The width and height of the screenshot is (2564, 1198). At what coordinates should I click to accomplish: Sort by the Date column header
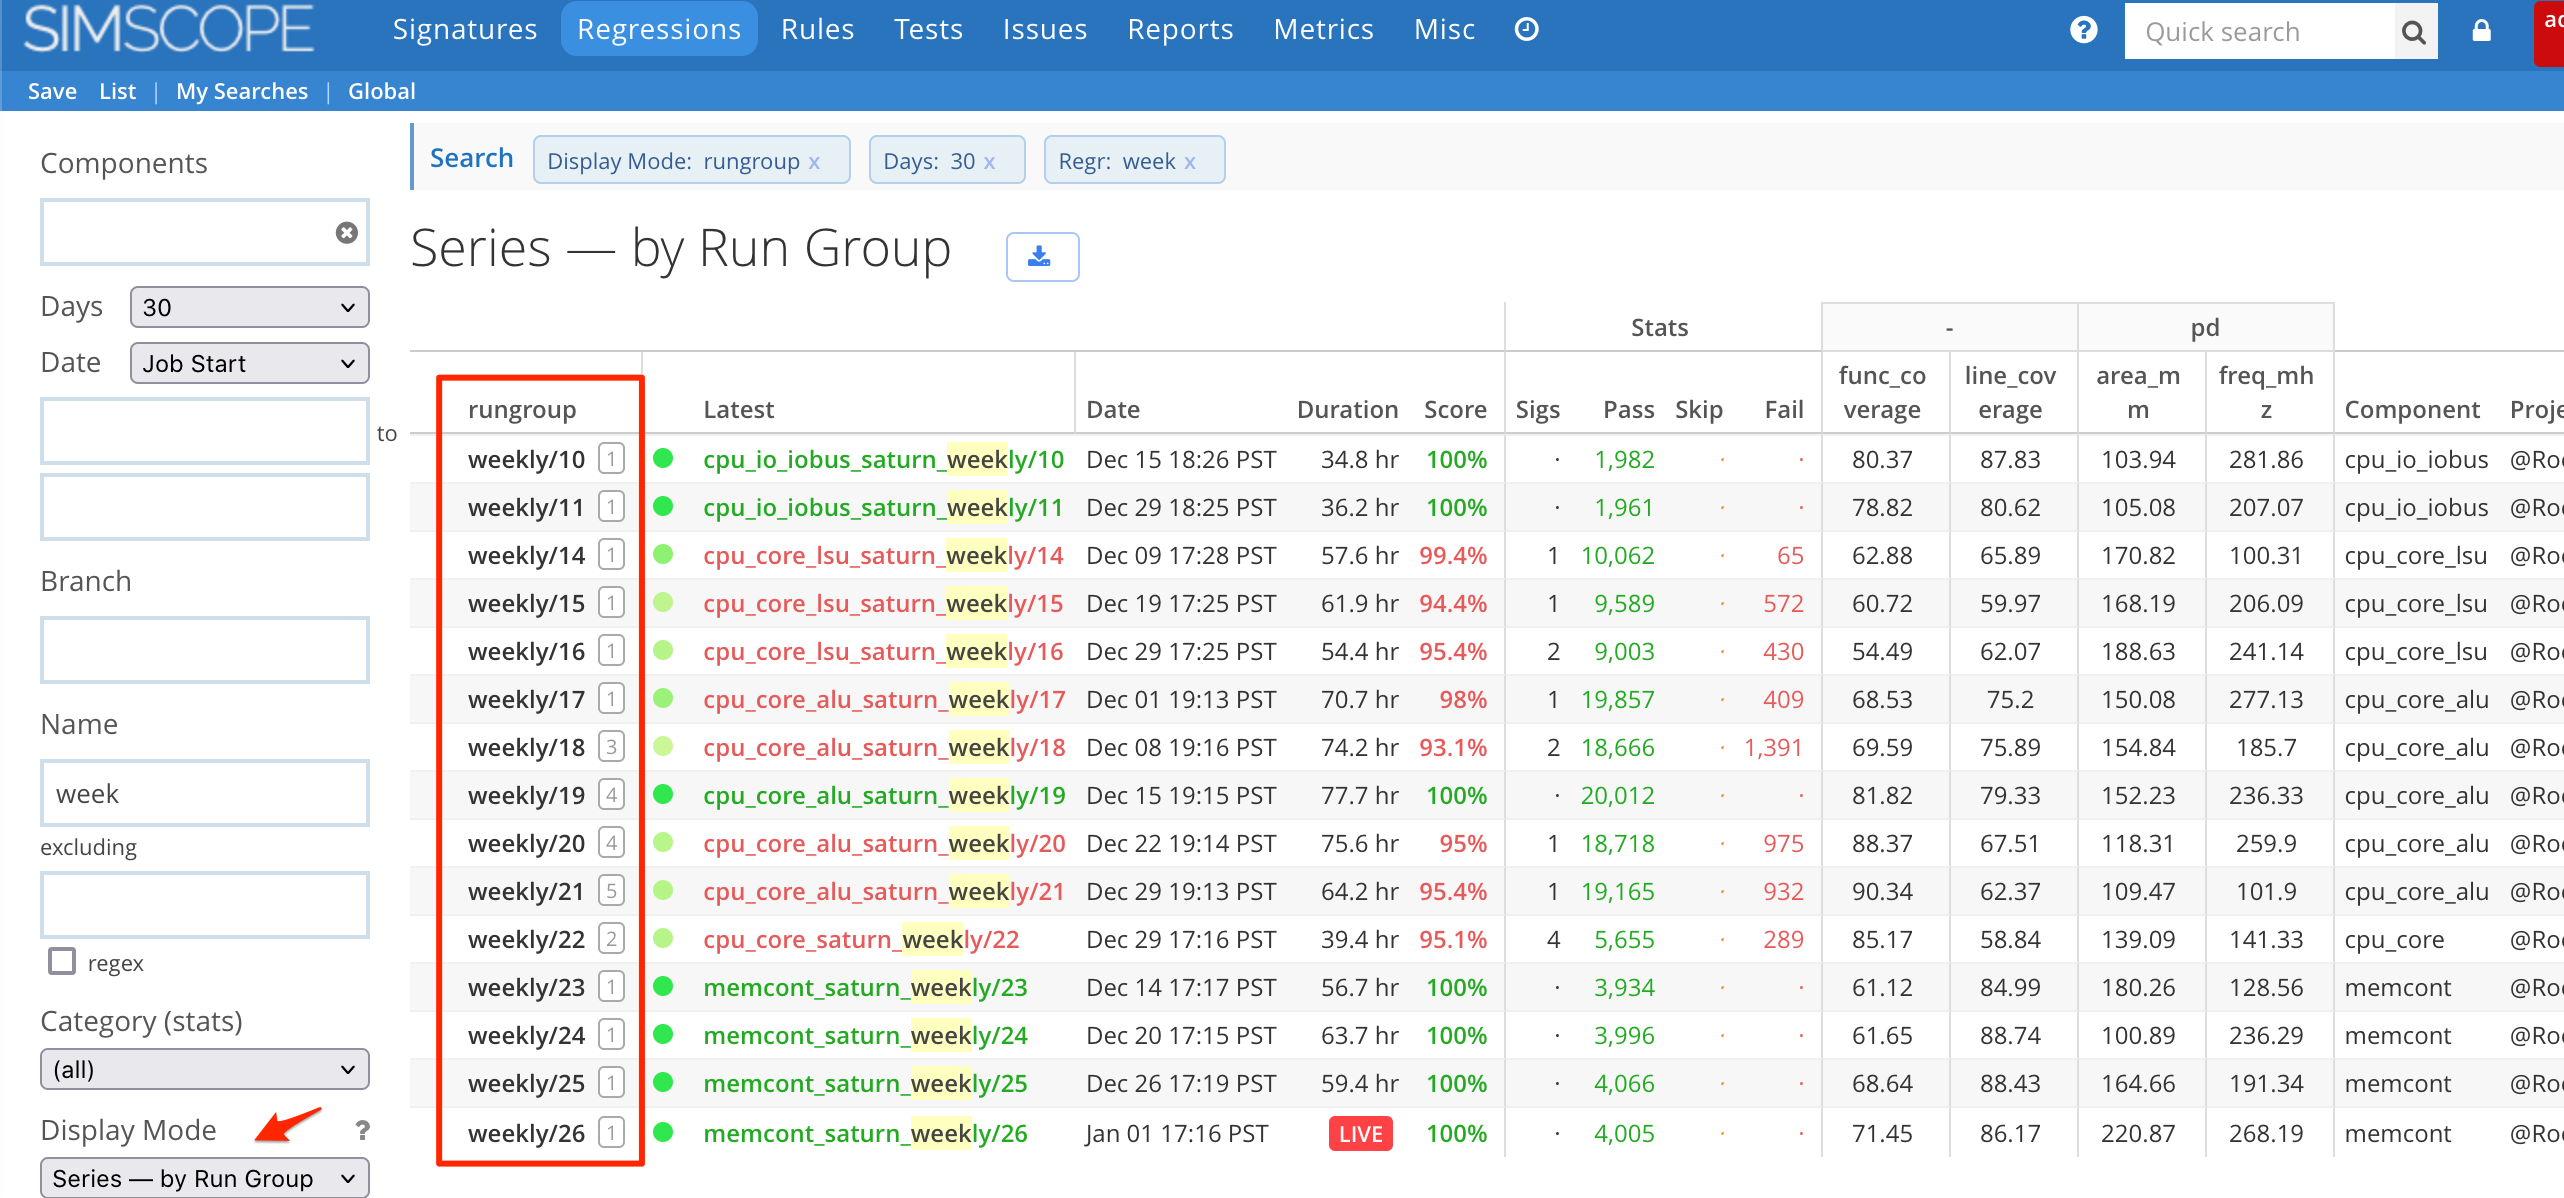tap(1113, 409)
